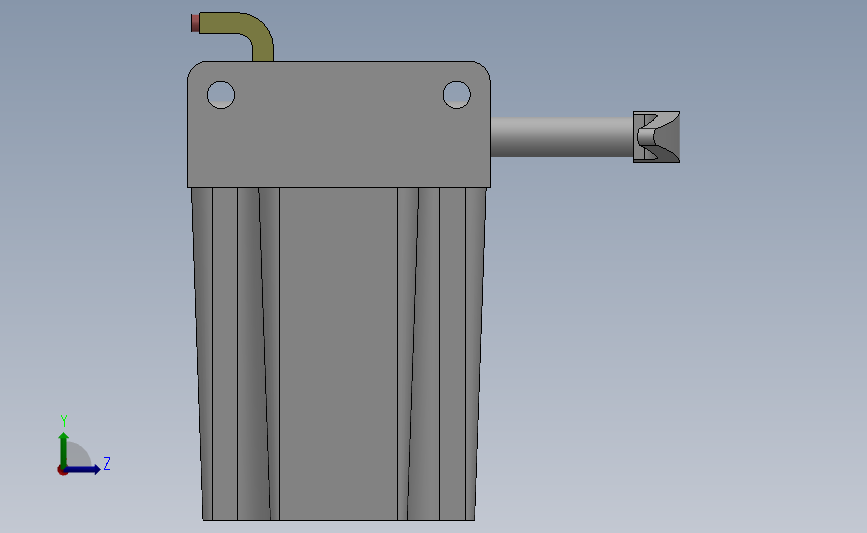Select the right mounting hole on the plate
Image resolution: width=867 pixels, height=533 pixels.
coord(457,95)
